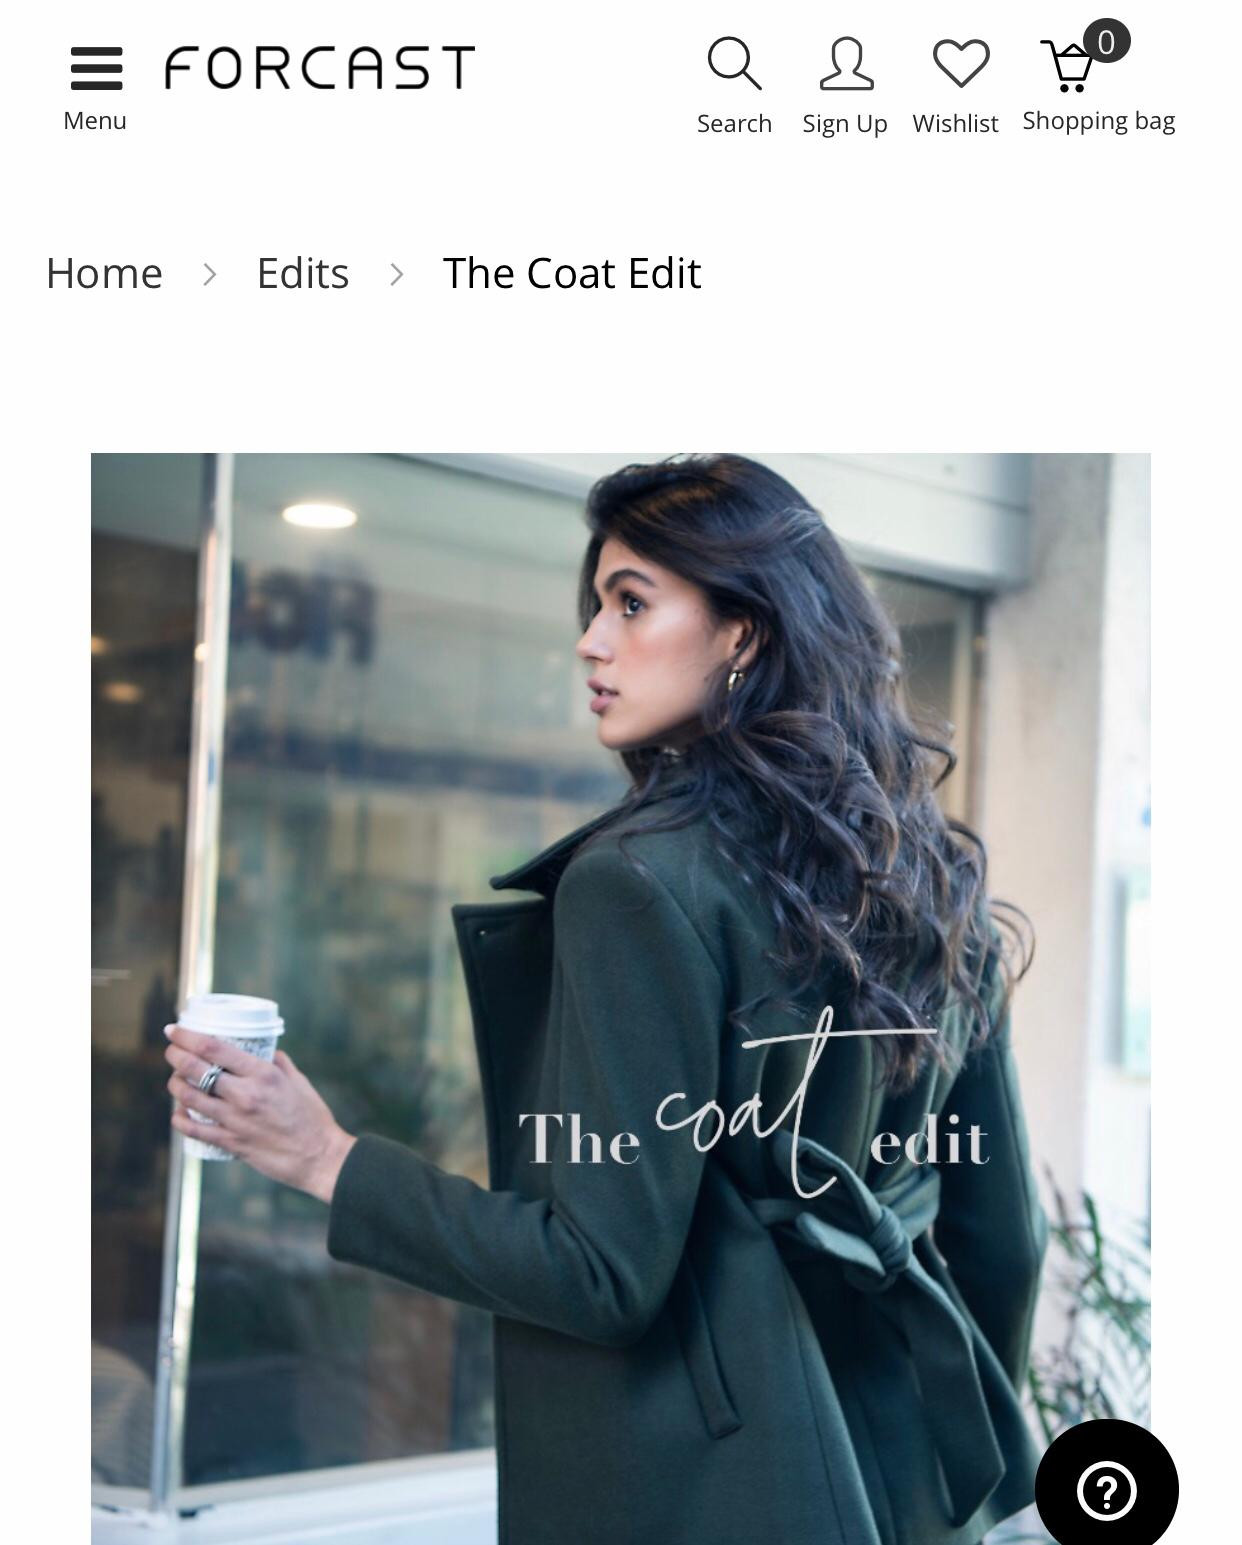The height and width of the screenshot is (1545, 1242).
Task: Click the Sign Up text label
Action: tap(845, 125)
